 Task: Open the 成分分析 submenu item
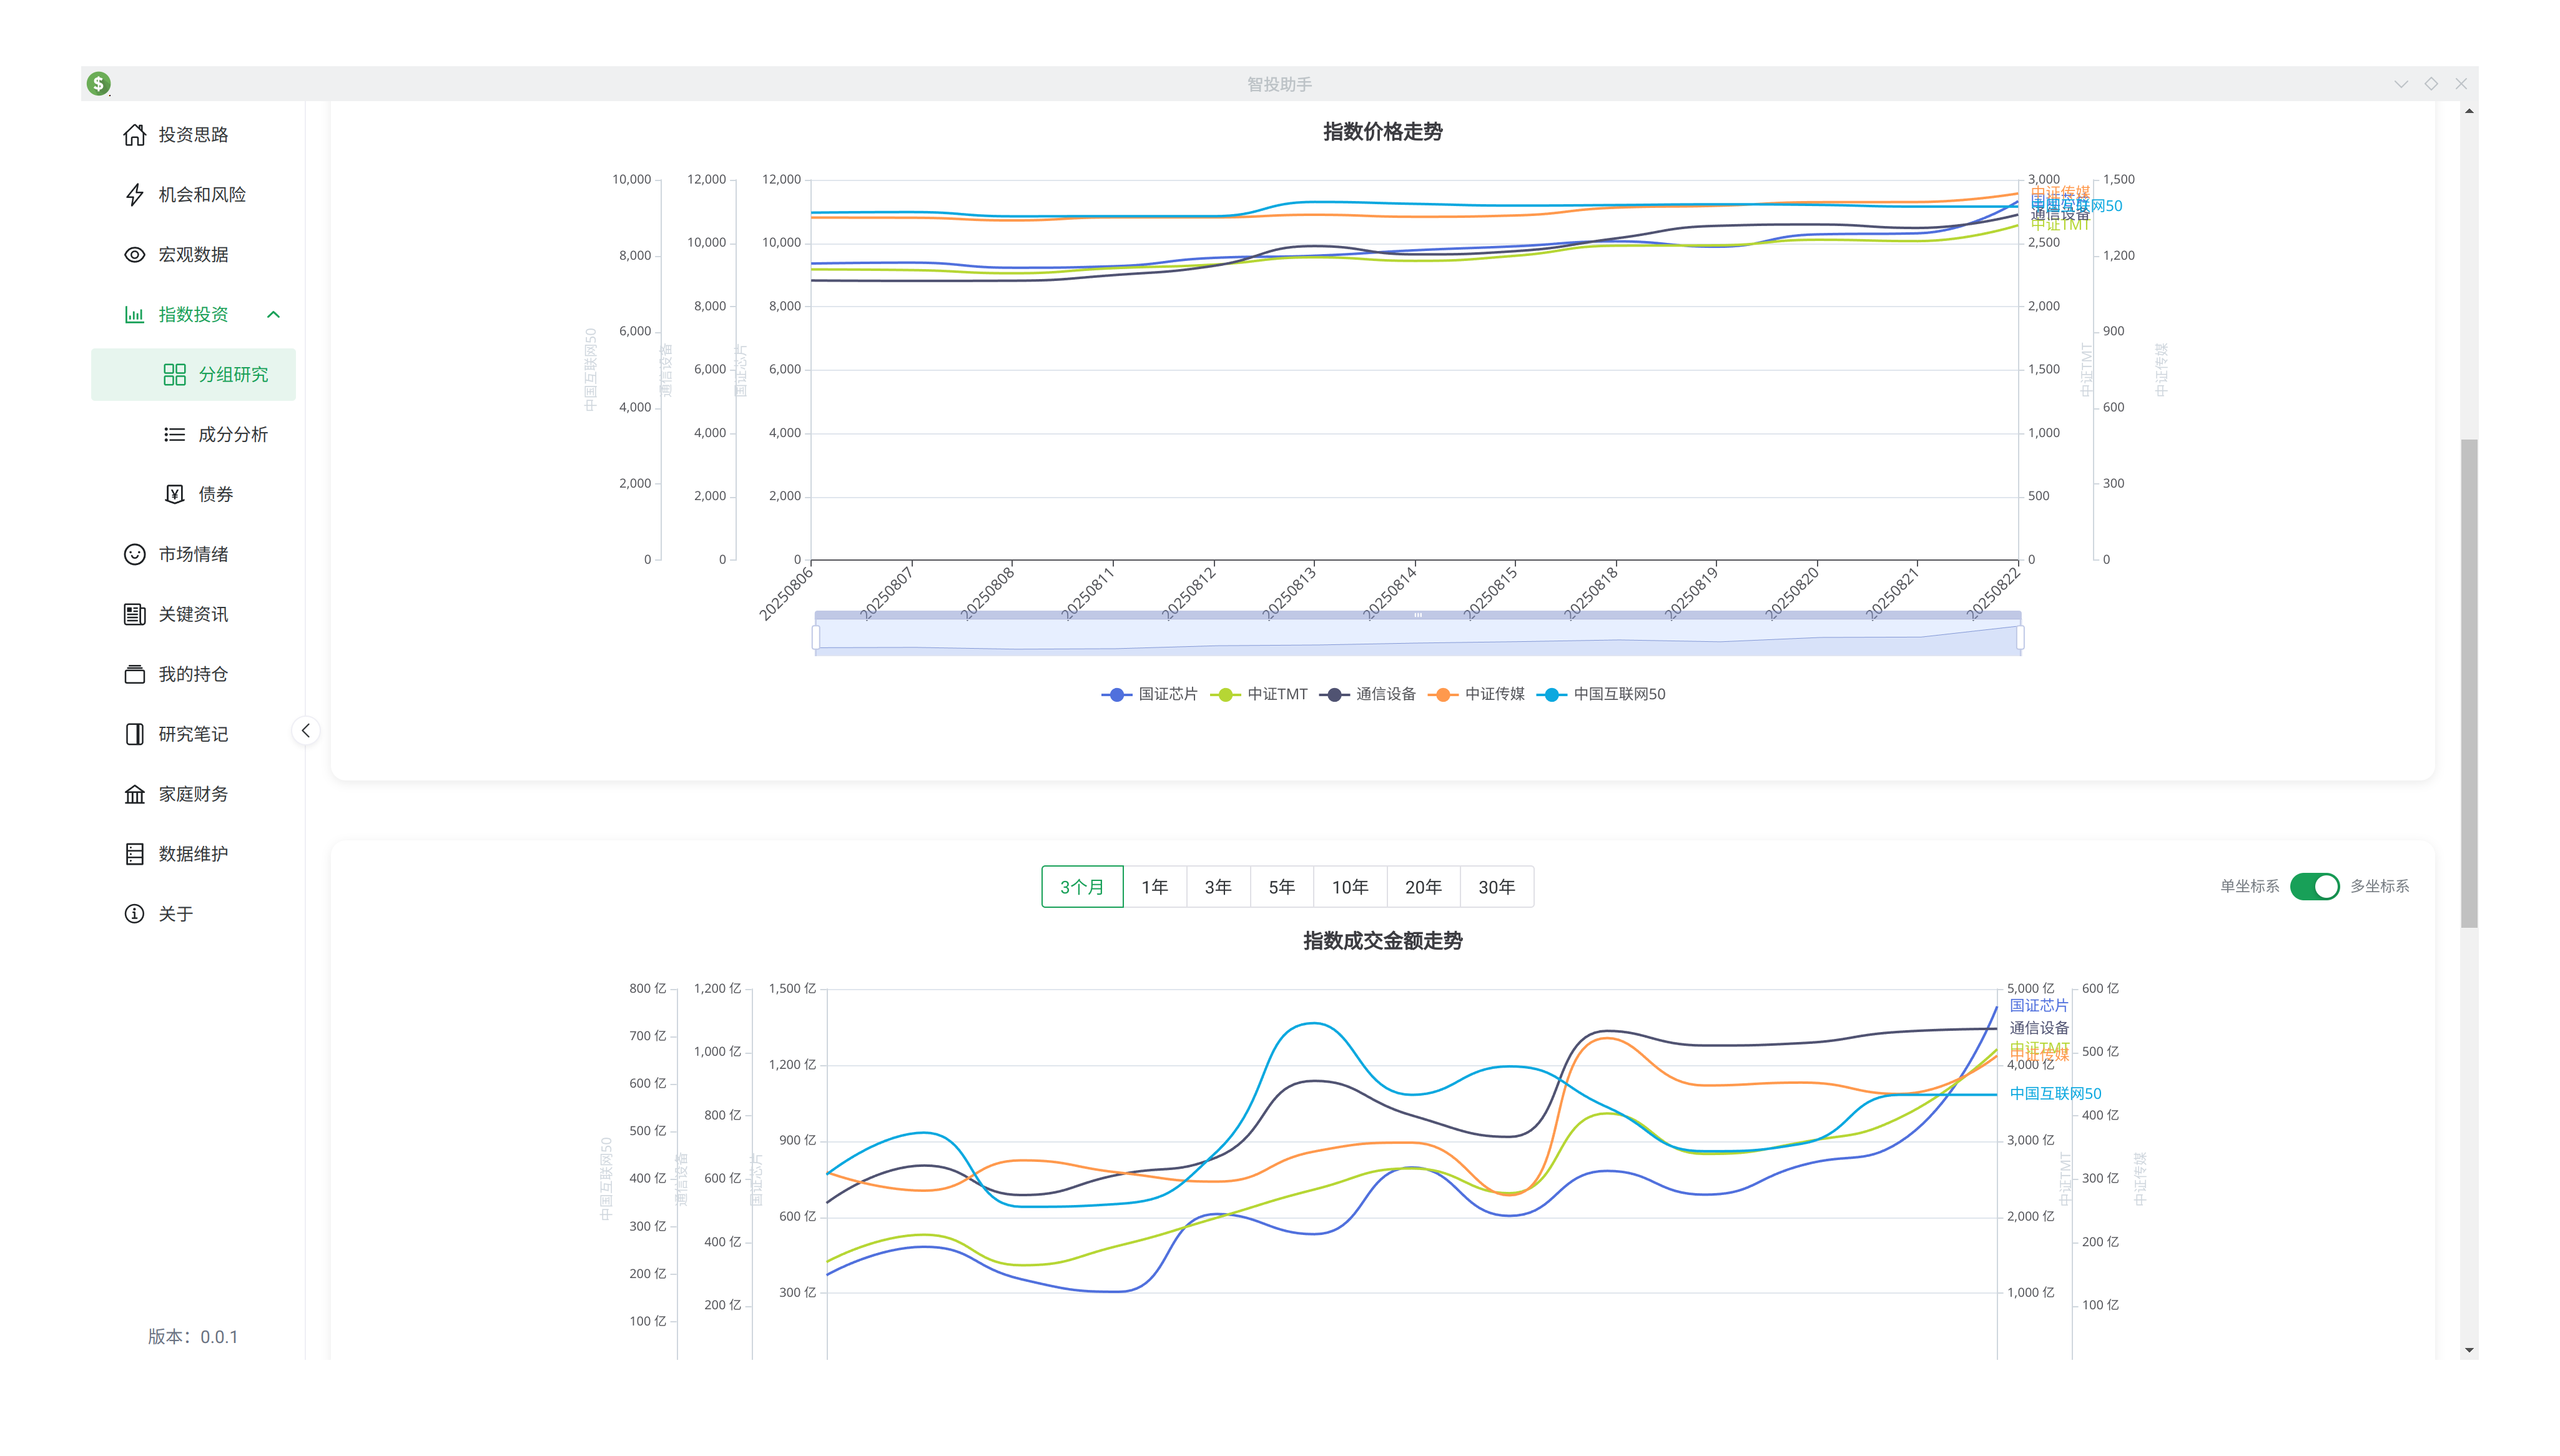[x=232, y=435]
